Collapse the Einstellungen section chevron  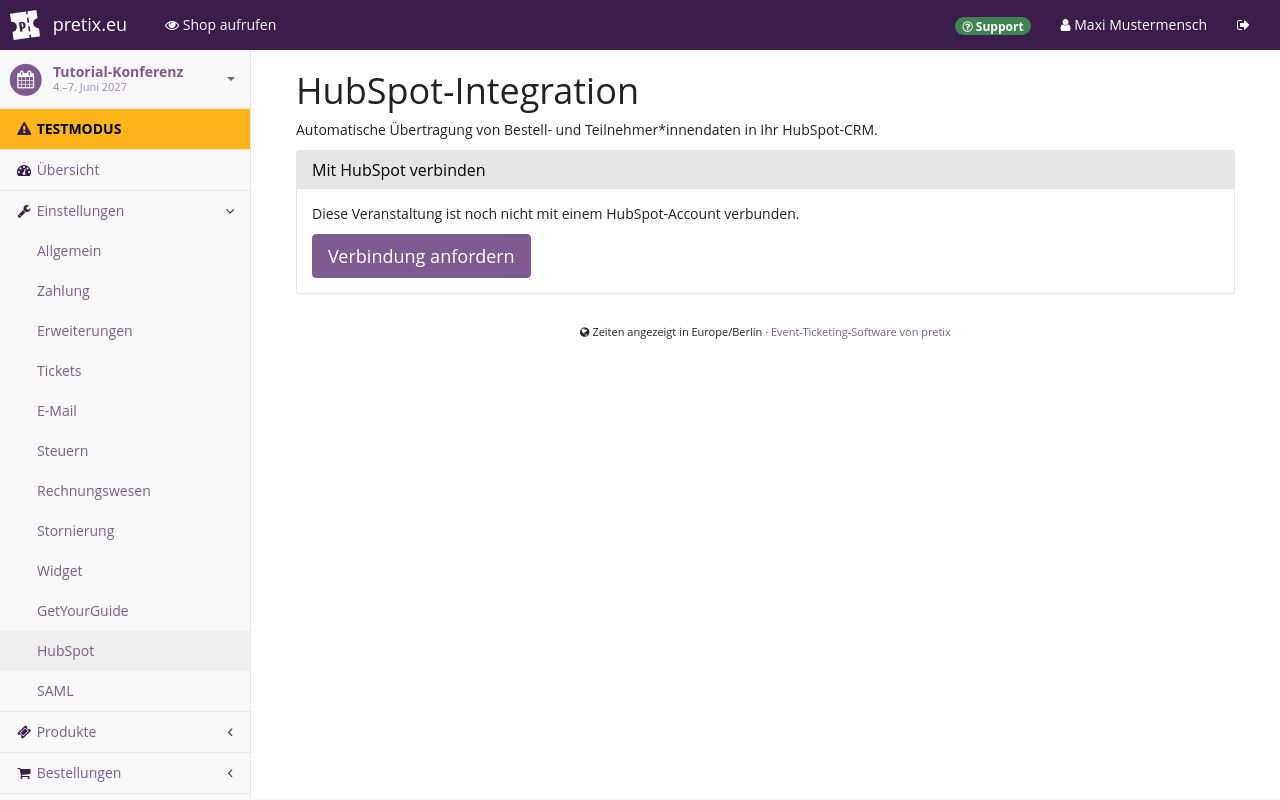click(230, 211)
